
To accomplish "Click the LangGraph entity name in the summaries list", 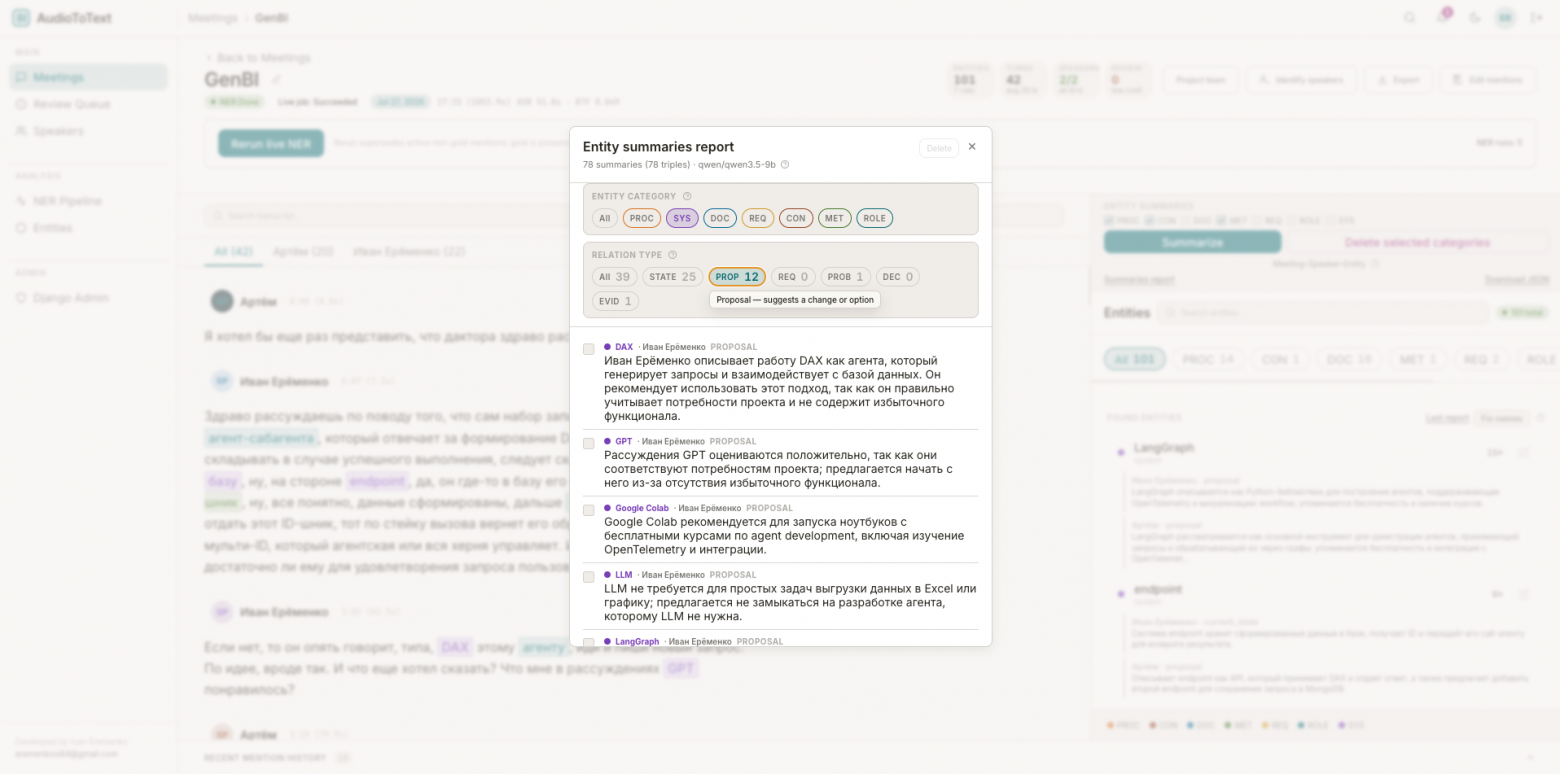I will 637,641.
